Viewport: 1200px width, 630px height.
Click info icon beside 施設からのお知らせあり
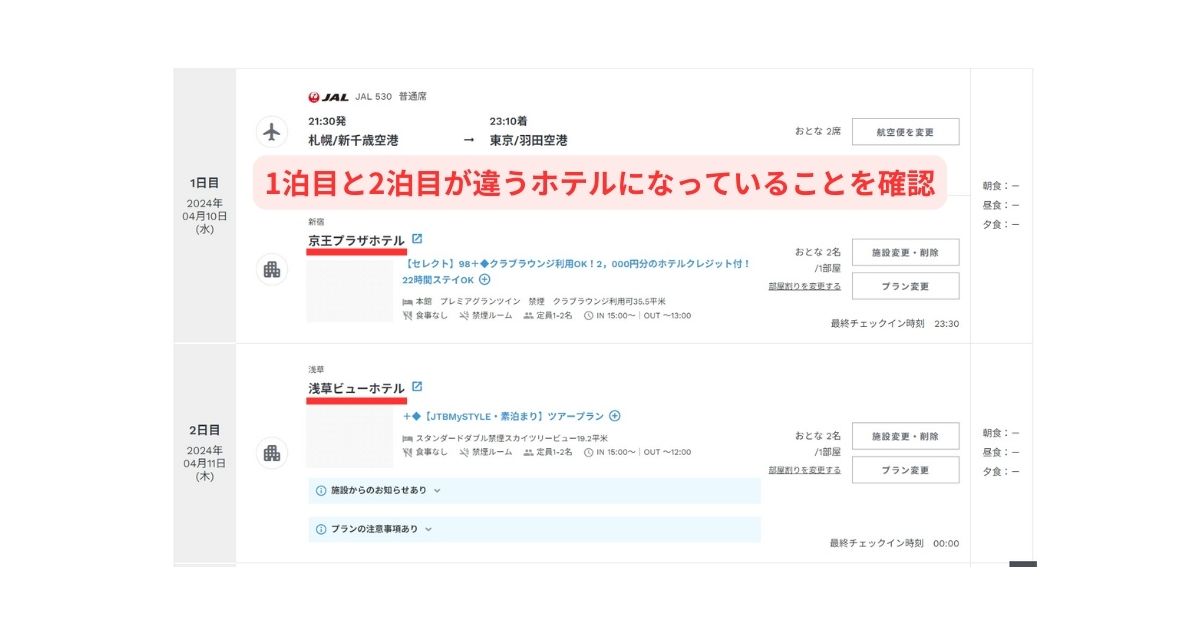tap(321, 491)
